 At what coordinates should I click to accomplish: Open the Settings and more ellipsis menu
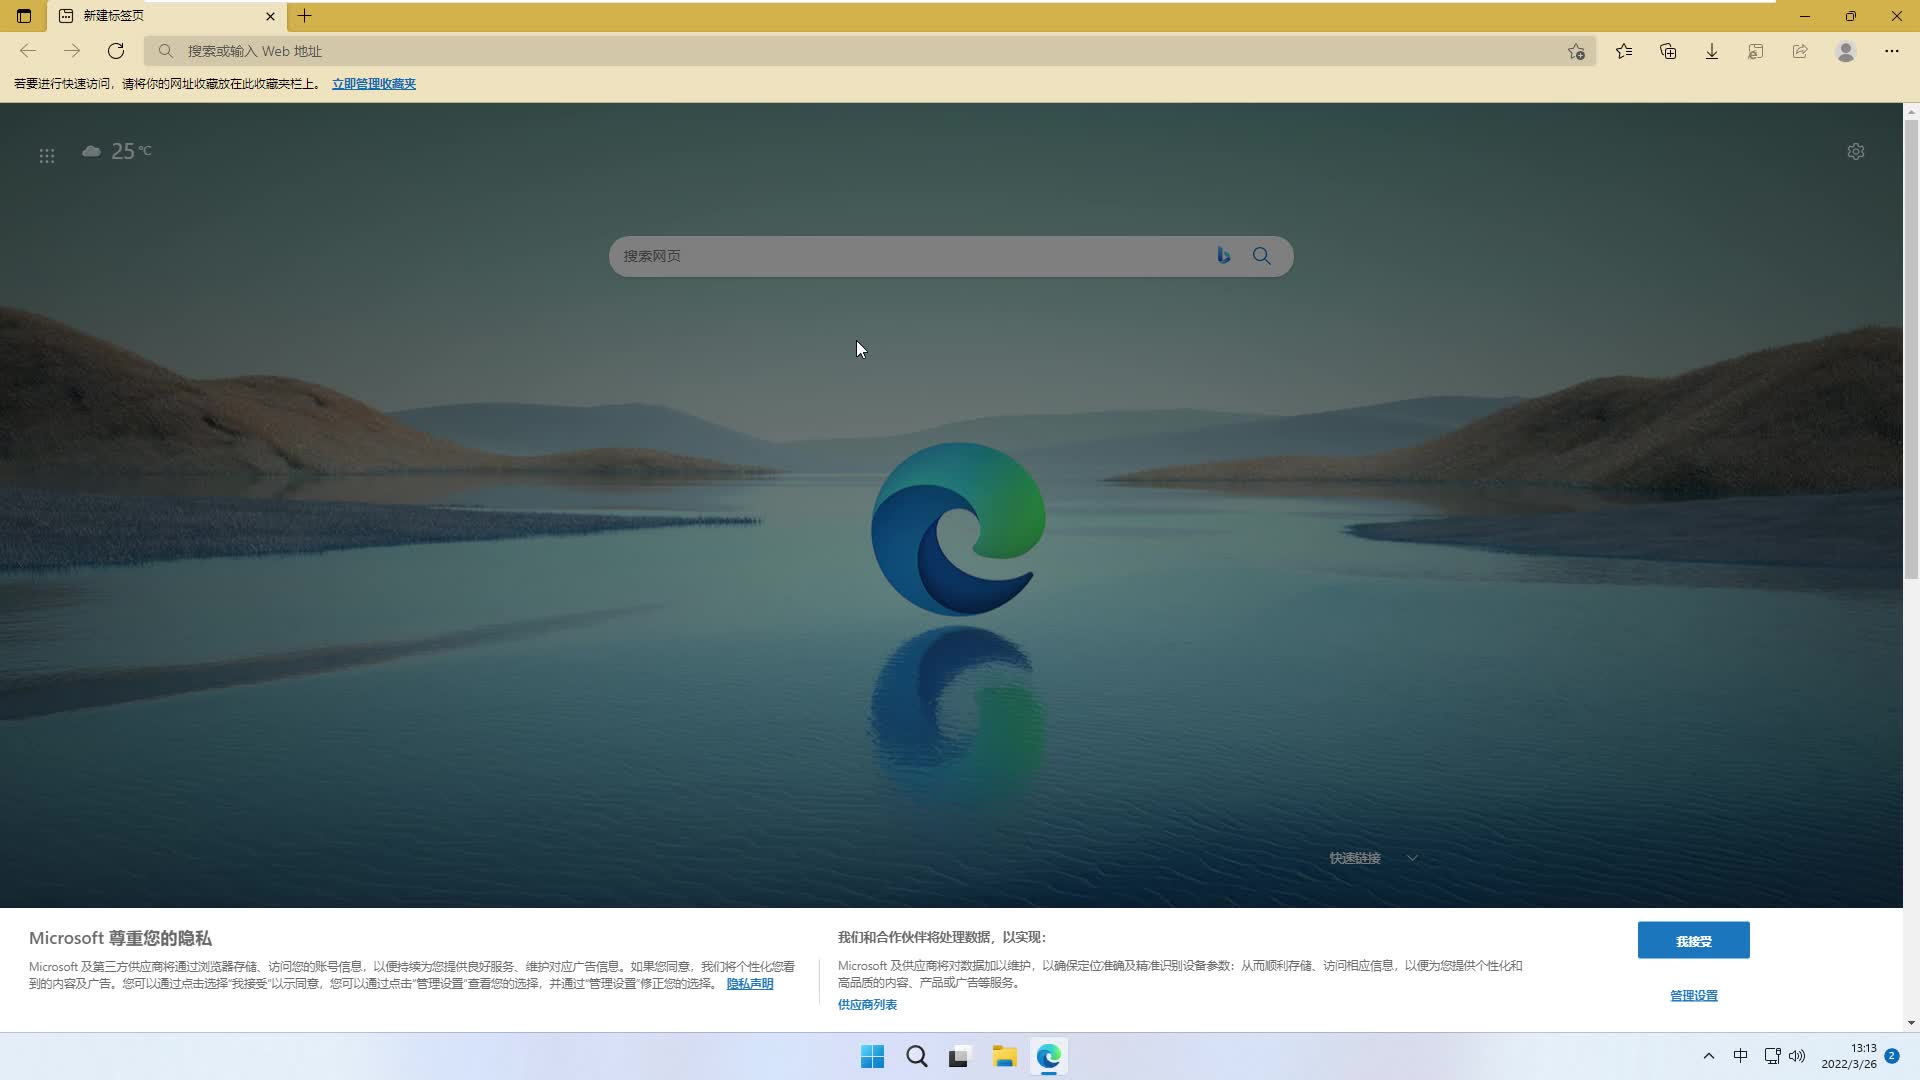coord(1892,51)
